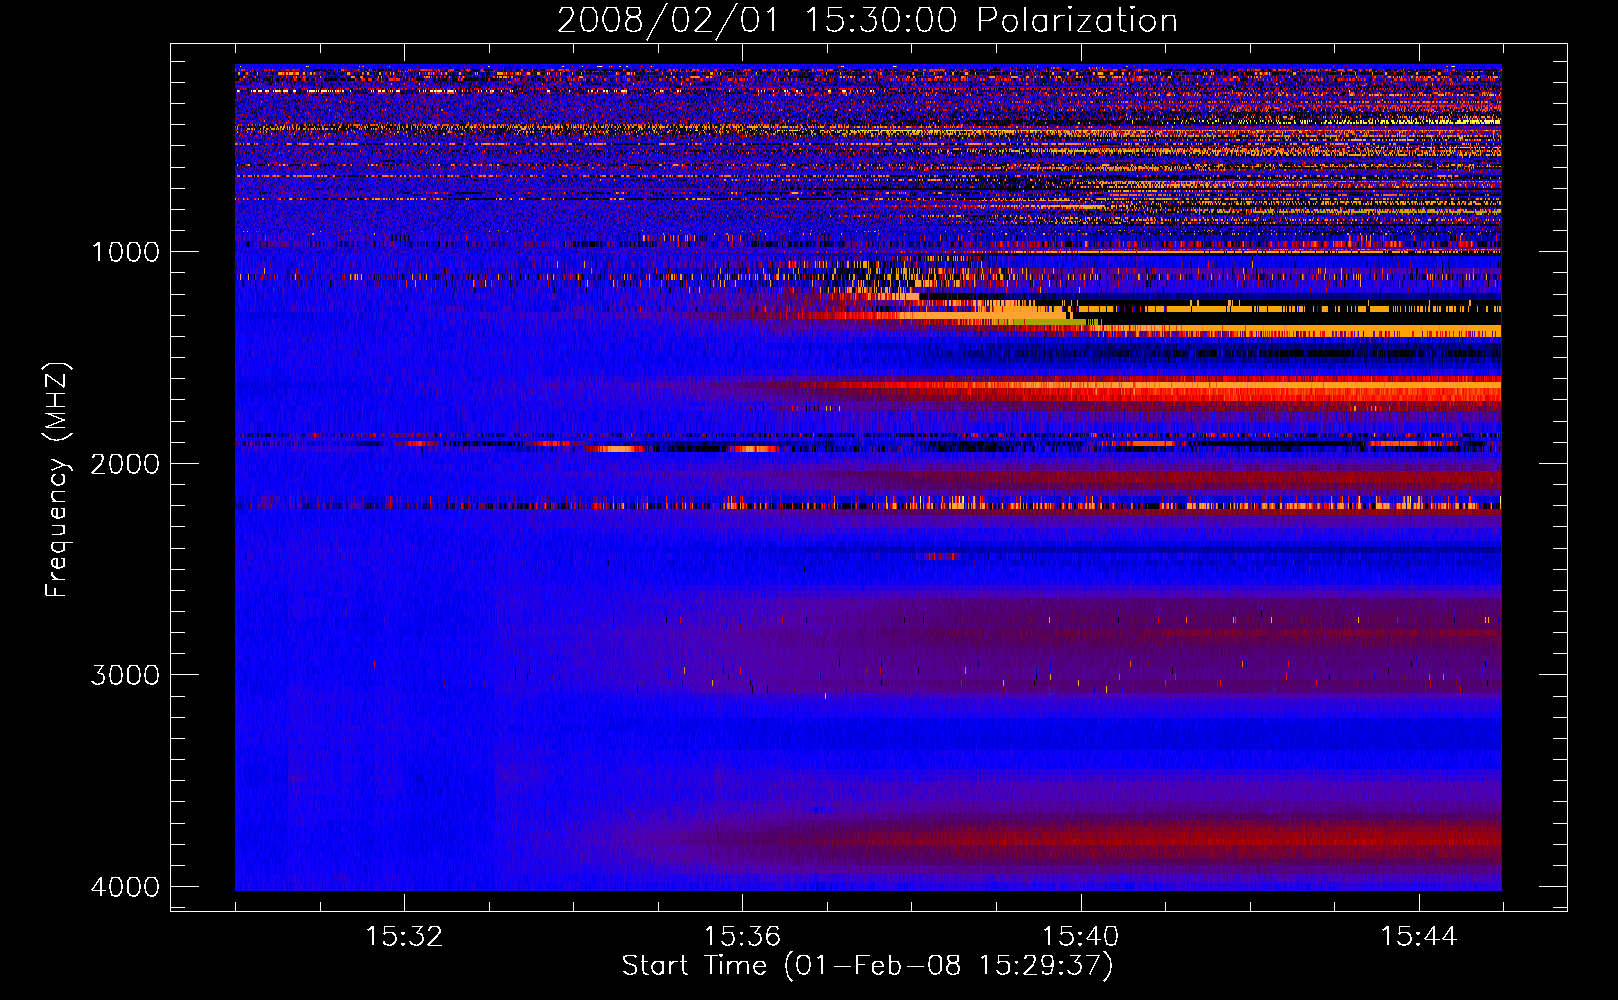Click the x-axis label "Start Time (01-Feb-08 15:29:37)"
This screenshot has height=1000, width=1618.
[x=867, y=966]
